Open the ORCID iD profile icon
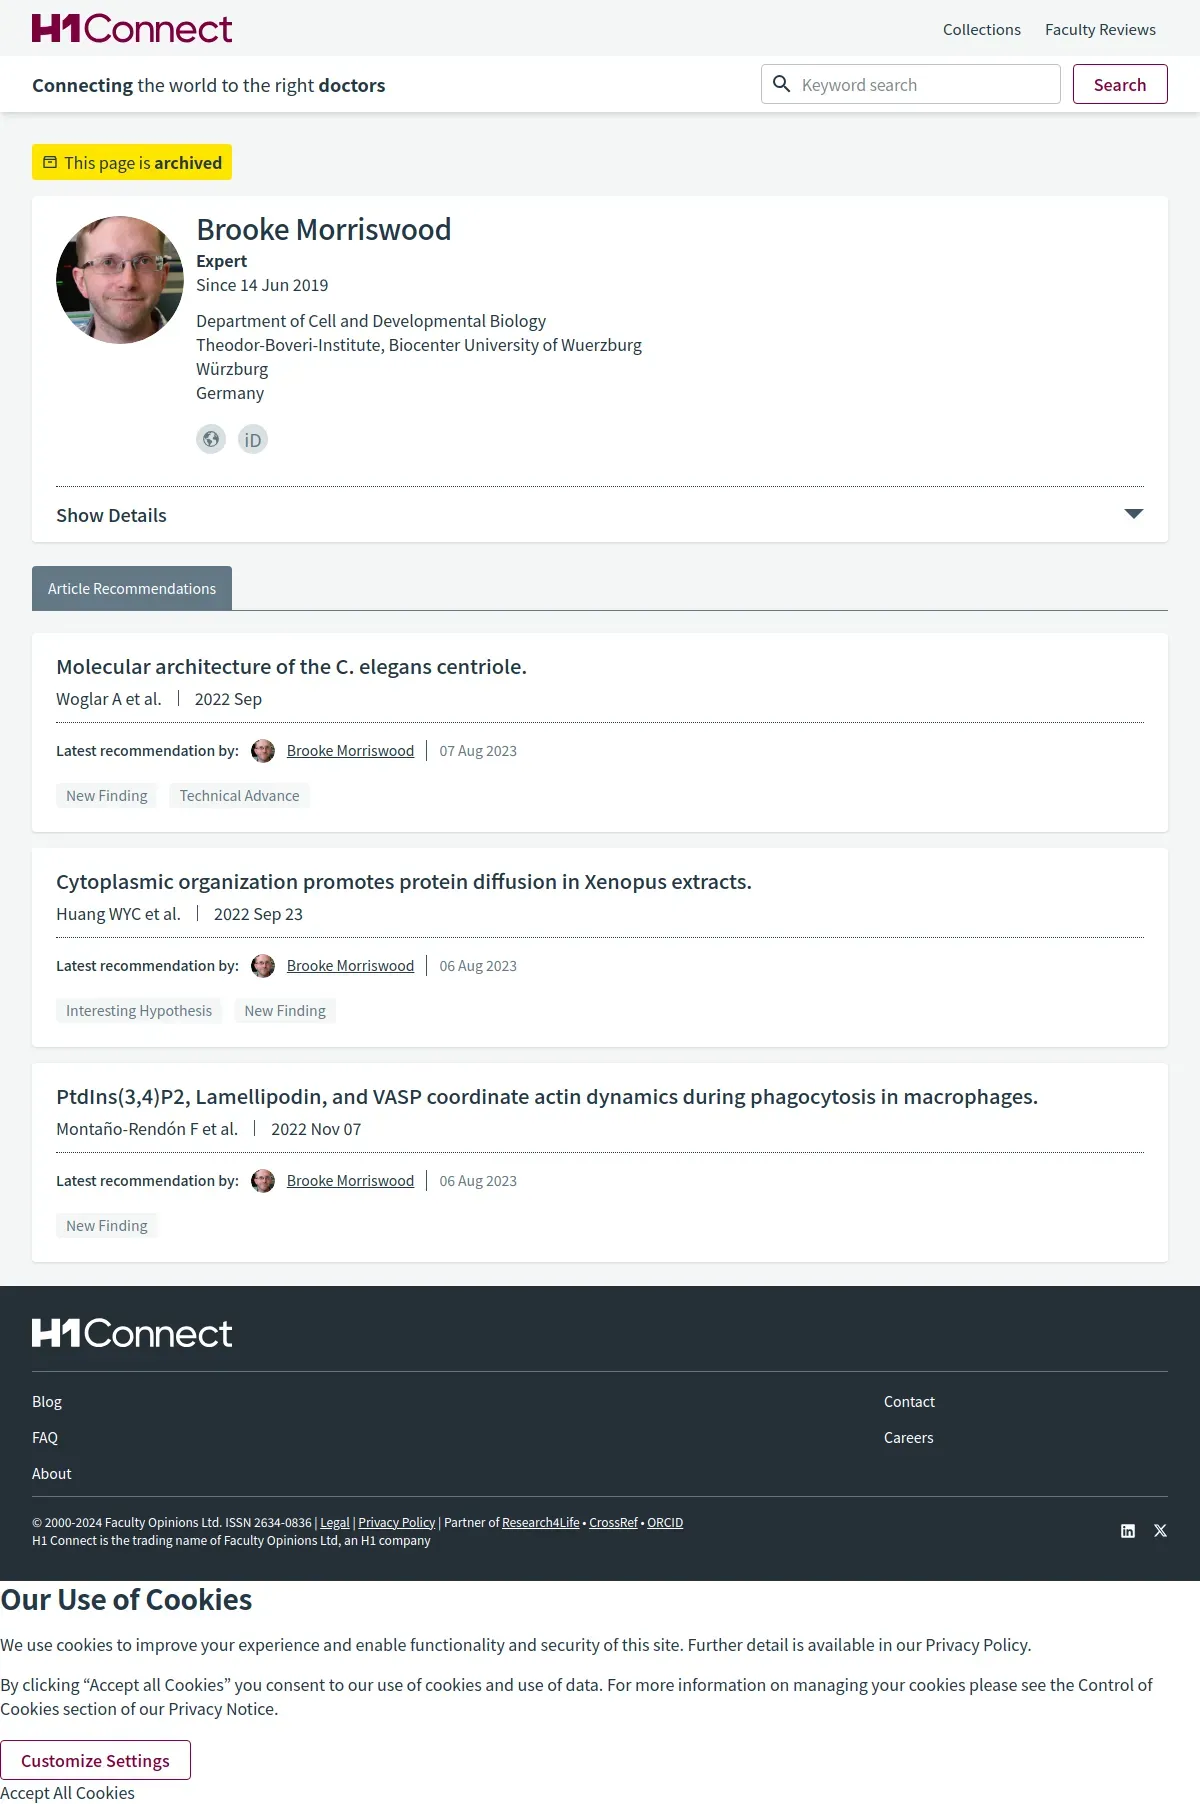The image size is (1200, 1804). click(253, 439)
